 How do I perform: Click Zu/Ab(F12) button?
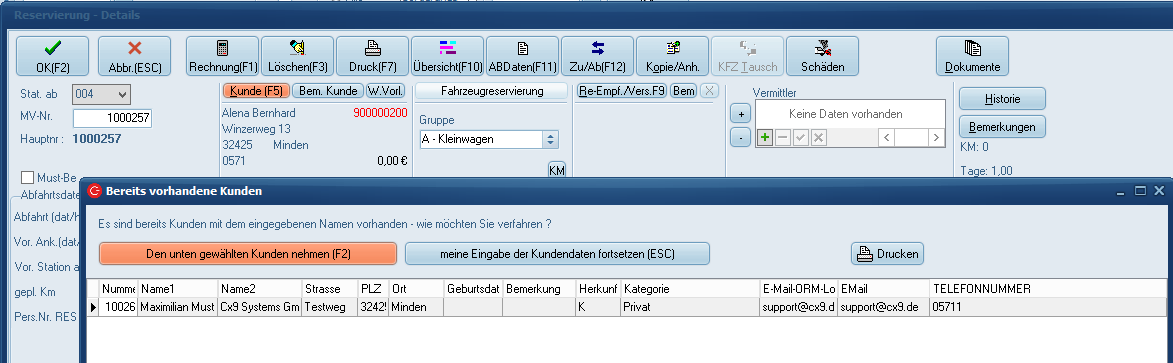point(597,56)
